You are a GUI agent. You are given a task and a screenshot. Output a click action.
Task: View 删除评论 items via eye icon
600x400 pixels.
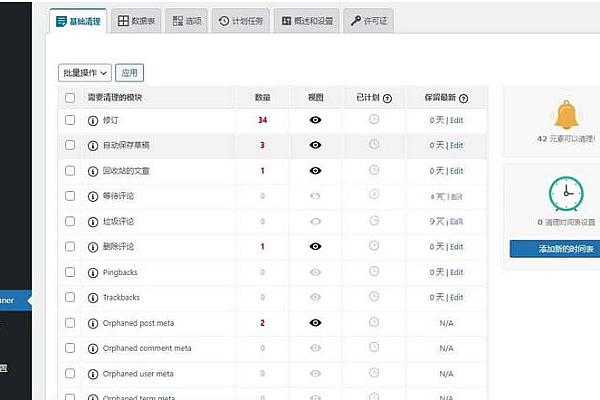[315, 247]
